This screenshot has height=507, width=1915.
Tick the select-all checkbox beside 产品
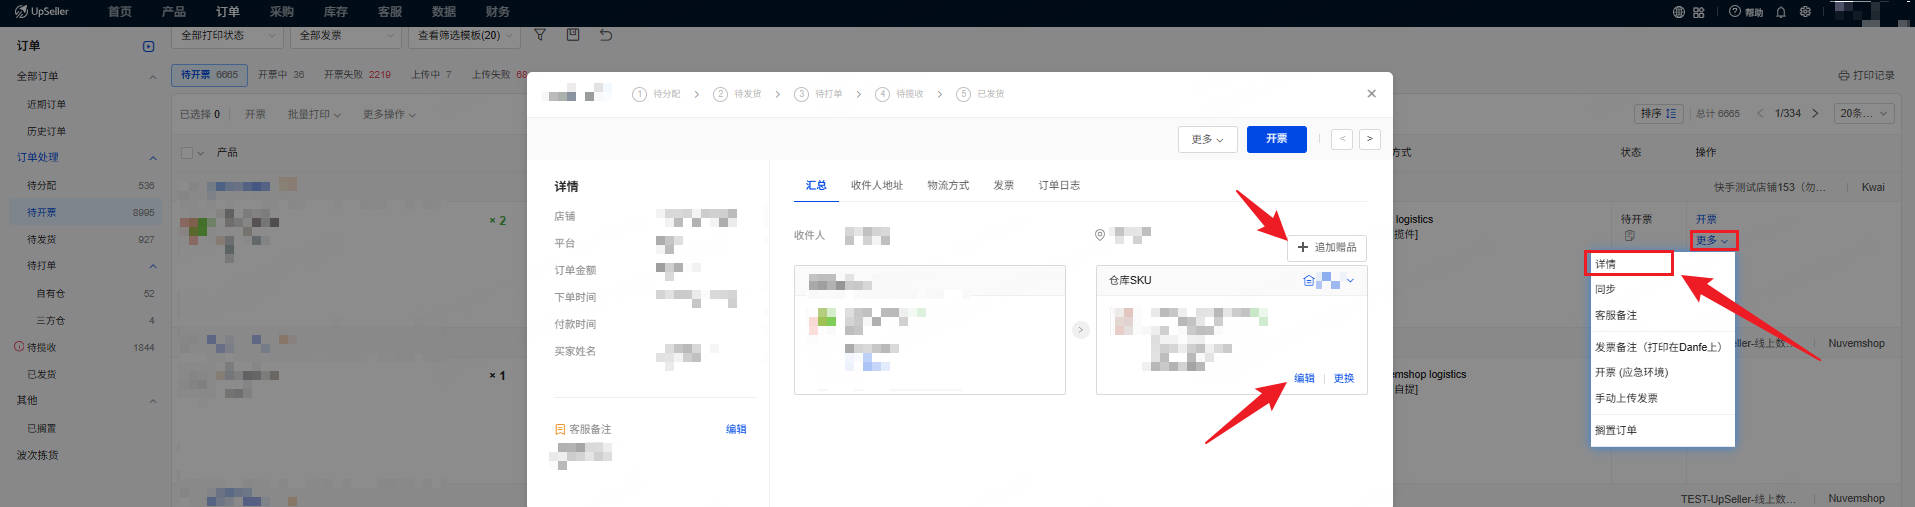(x=187, y=153)
